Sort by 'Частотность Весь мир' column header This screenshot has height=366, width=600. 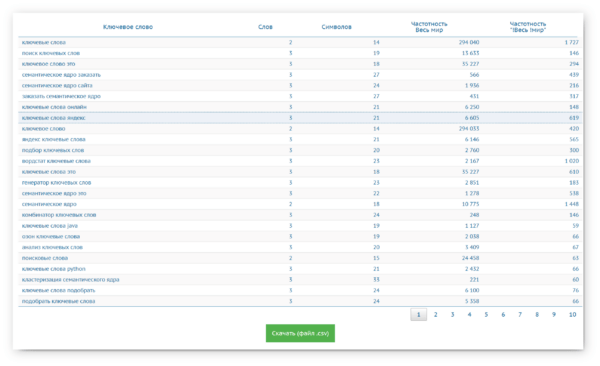click(429, 27)
